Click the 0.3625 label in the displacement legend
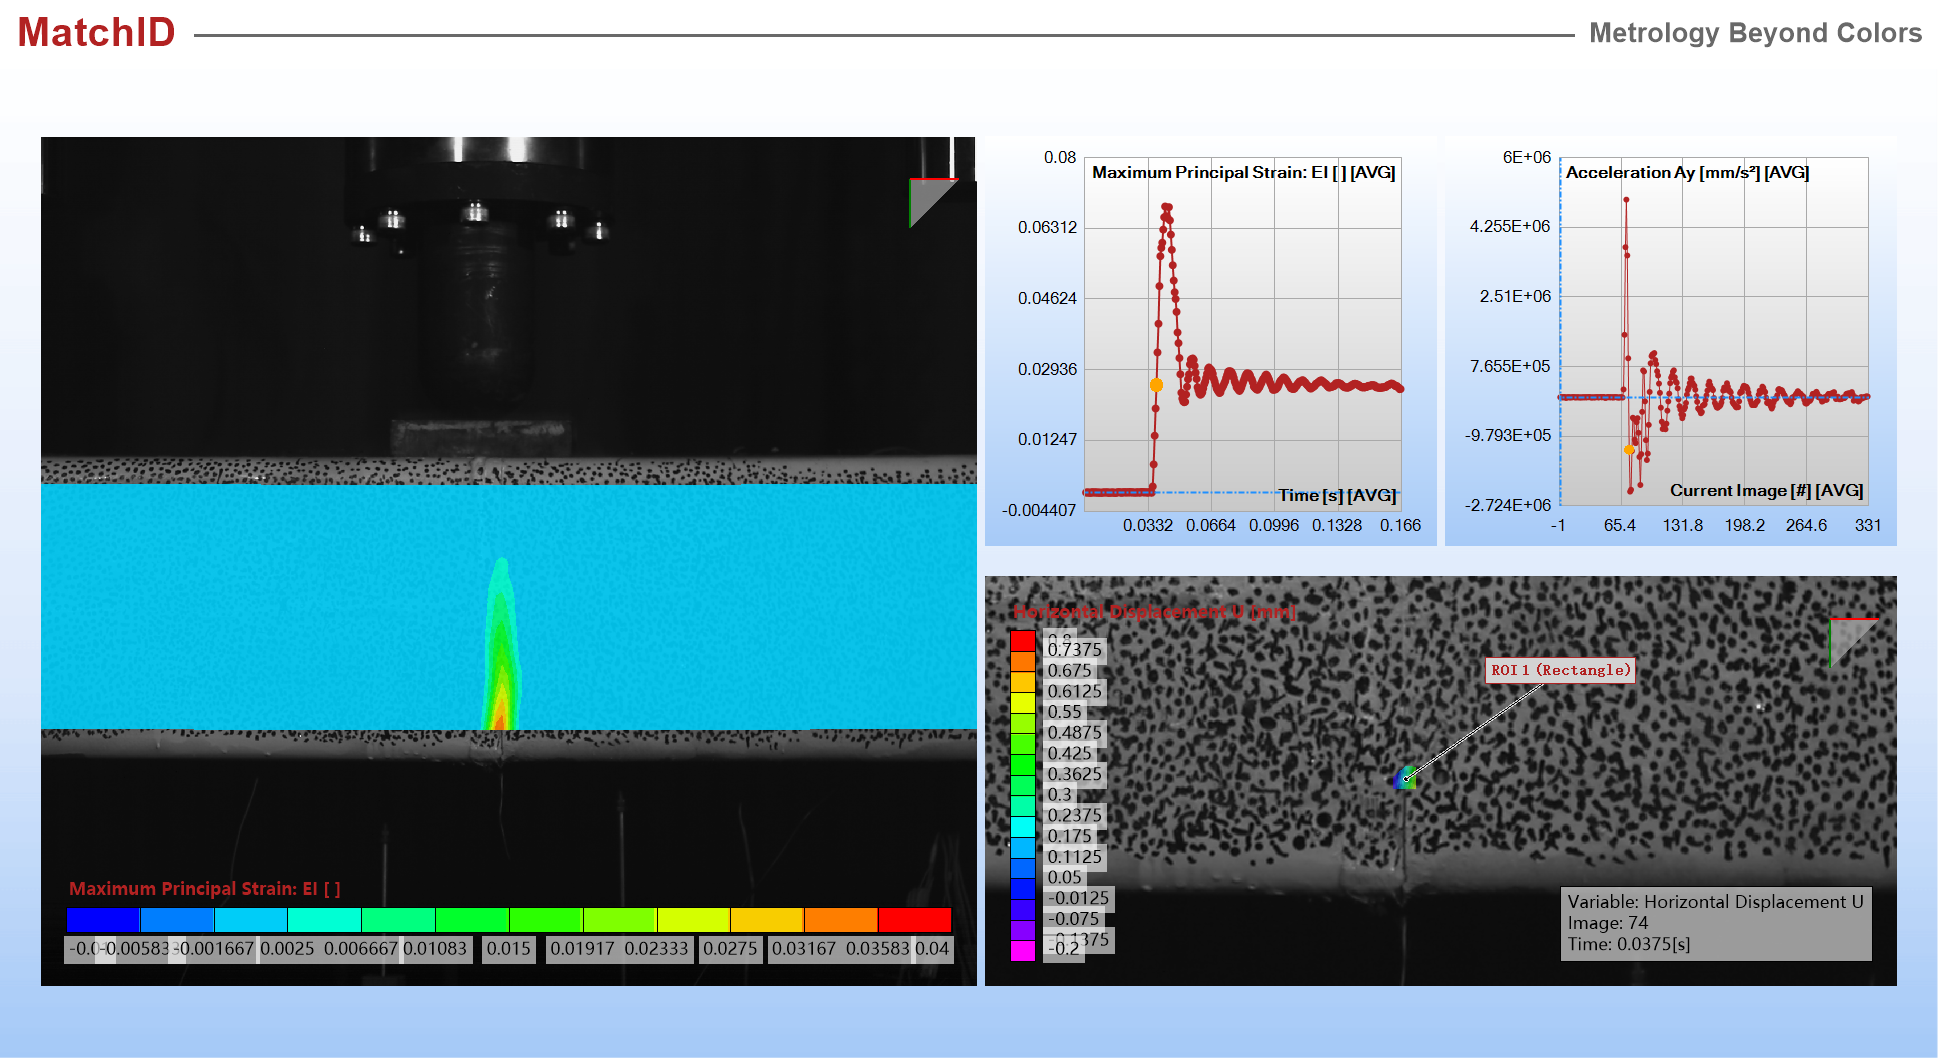The height and width of the screenshot is (1058, 1938). pyautogui.click(x=1074, y=774)
